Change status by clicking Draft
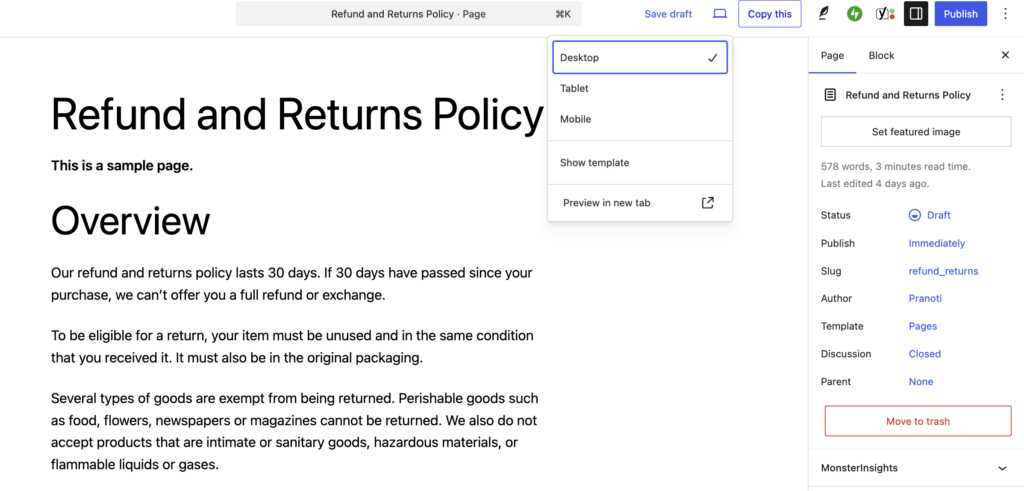Viewport: 1024px width, 491px height. pos(938,215)
